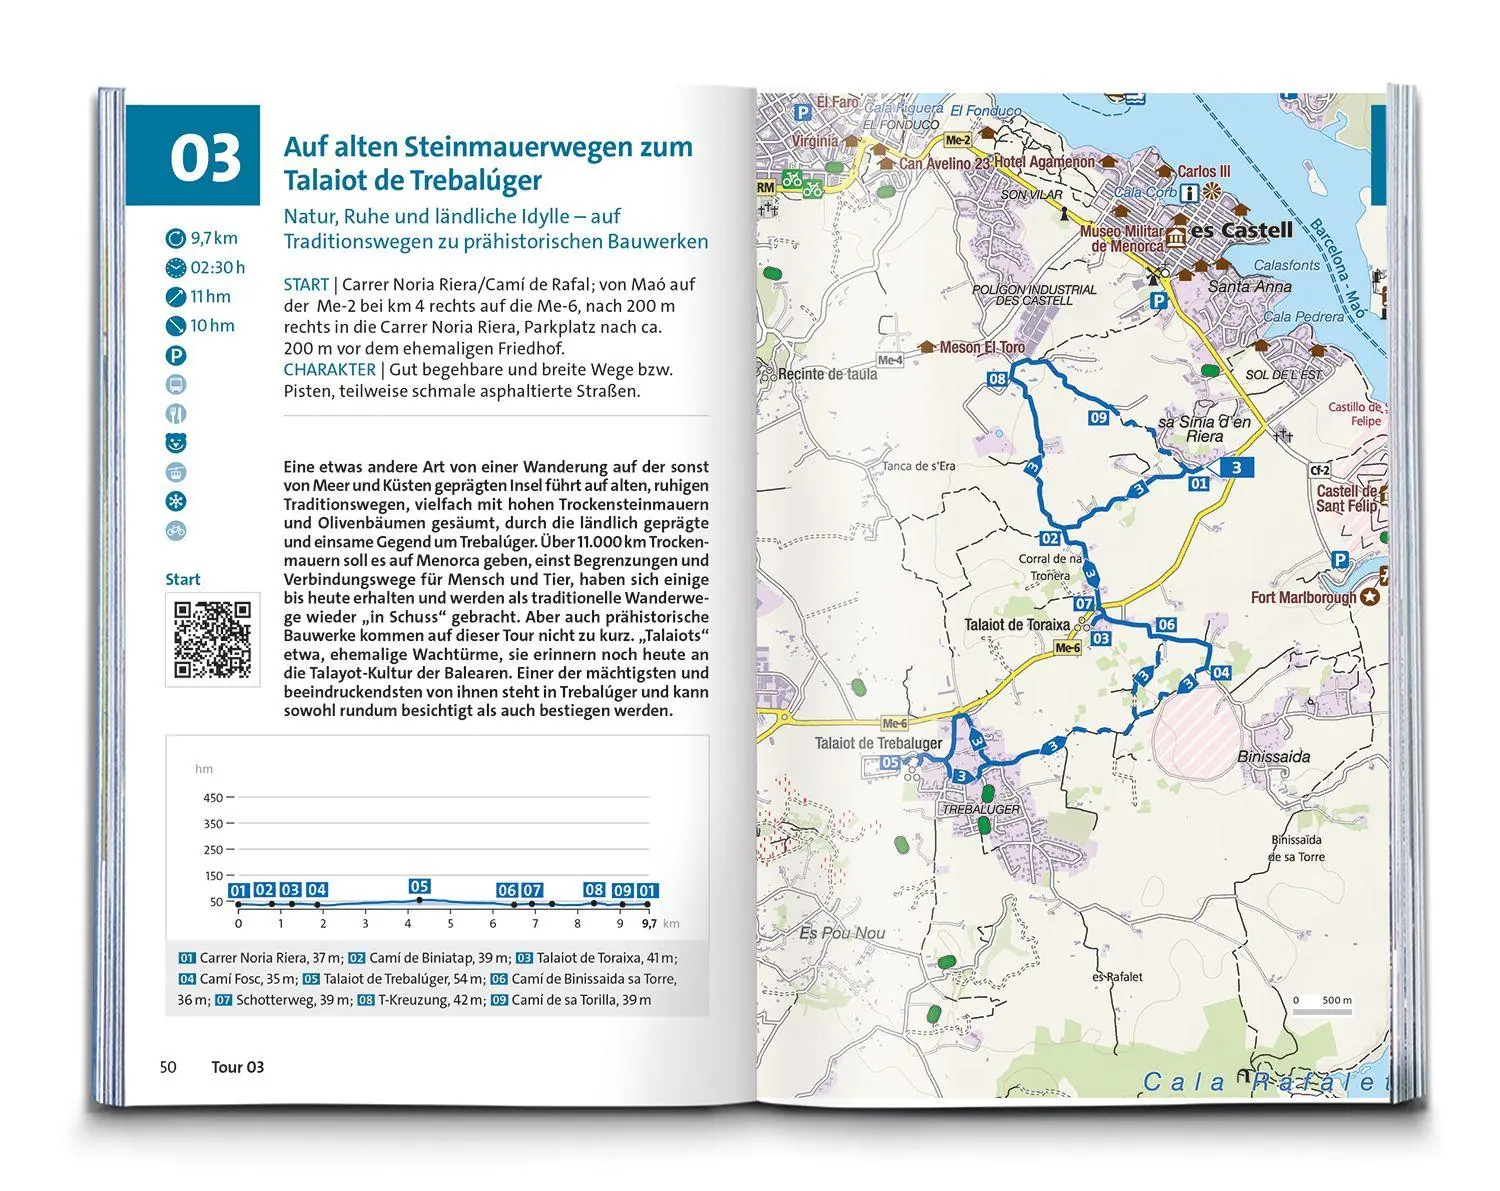Select waypoint 09 on the map

click(1099, 417)
